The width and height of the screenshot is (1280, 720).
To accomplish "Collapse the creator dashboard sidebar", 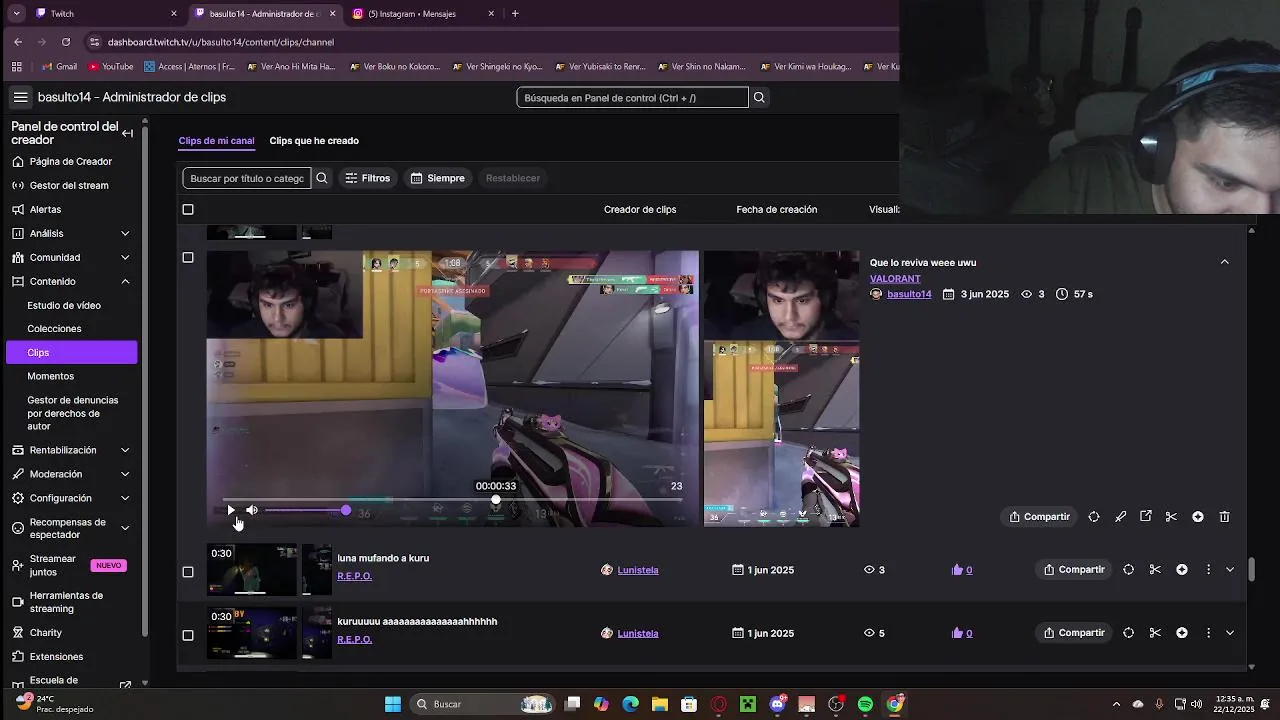I will click(127, 133).
